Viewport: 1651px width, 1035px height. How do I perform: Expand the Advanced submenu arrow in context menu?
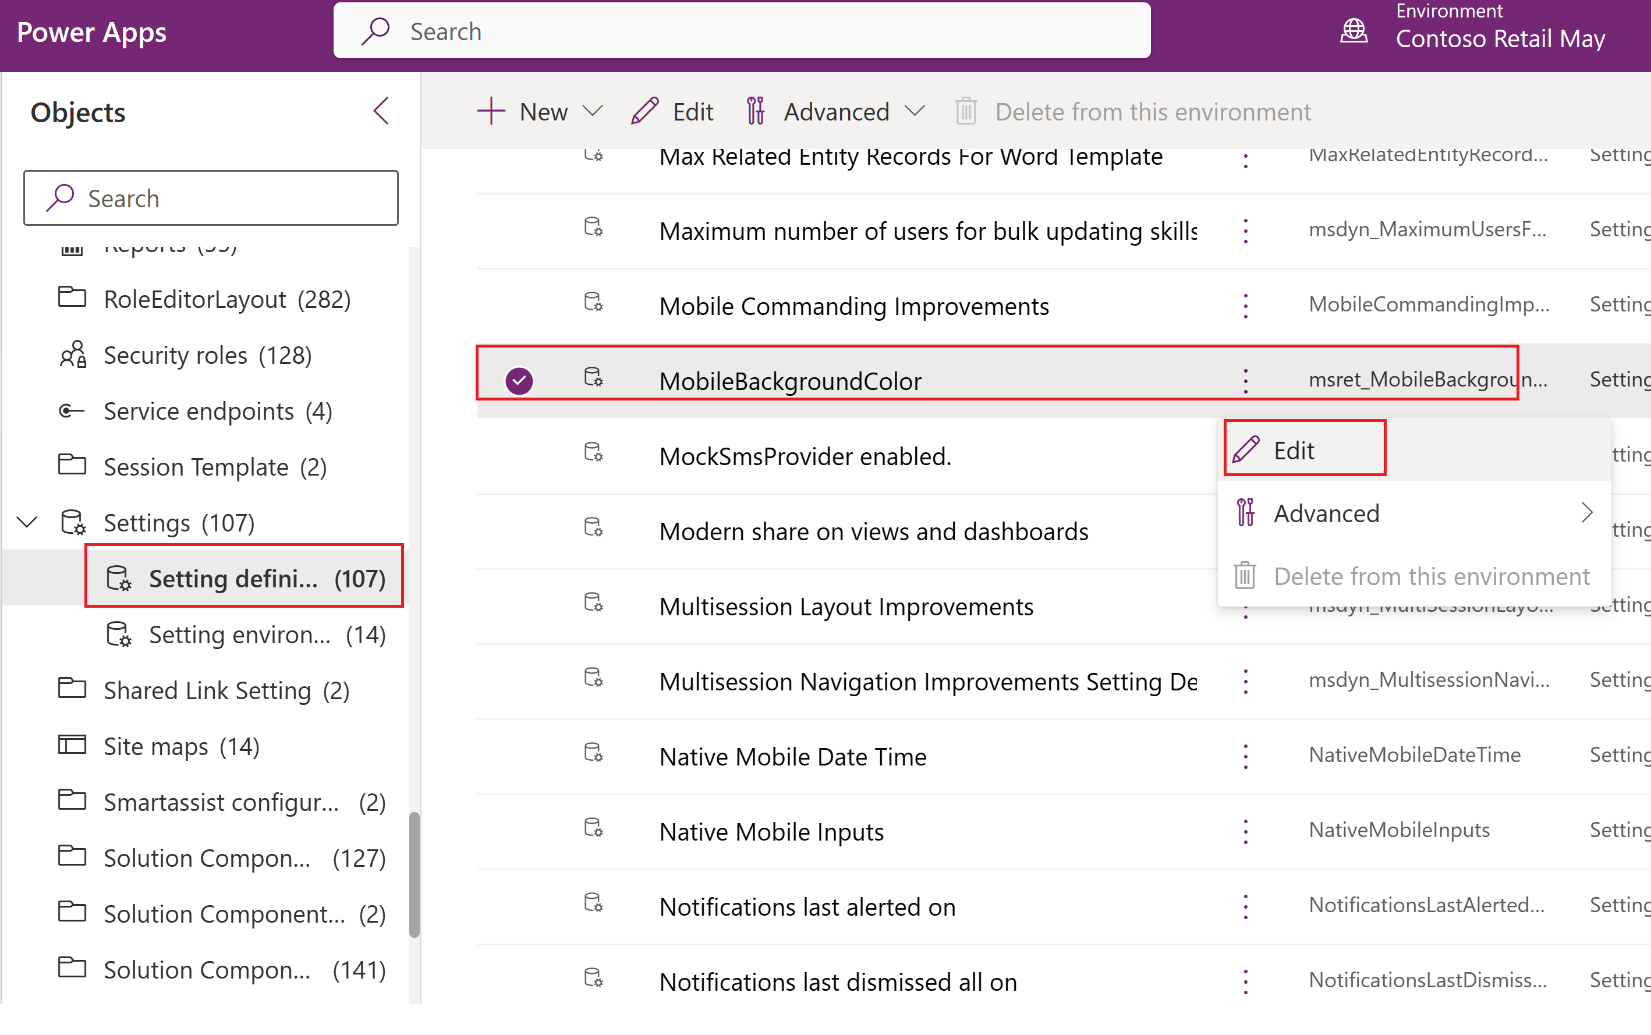coord(1587,513)
